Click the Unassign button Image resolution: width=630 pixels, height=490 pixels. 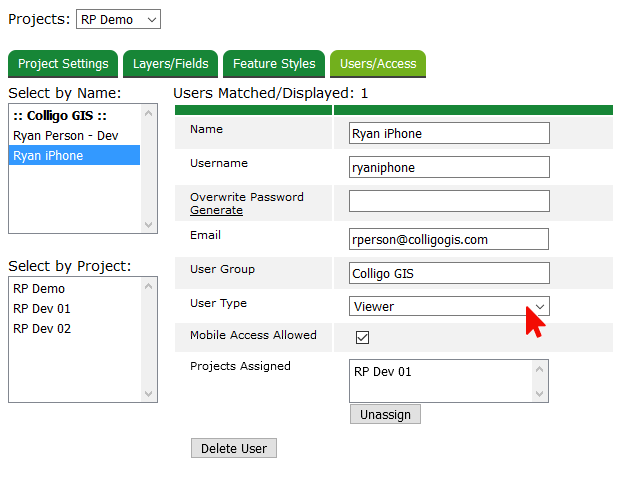385,414
